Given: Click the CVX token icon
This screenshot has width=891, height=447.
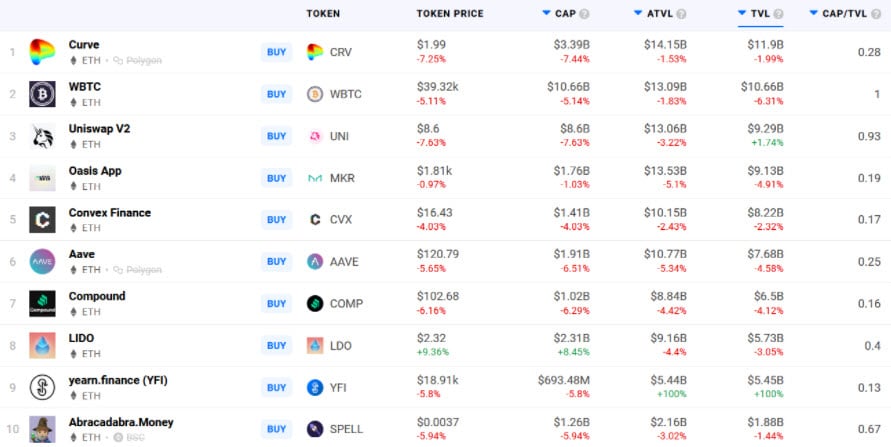Looking at the screenshot, I should click(315, 220).
